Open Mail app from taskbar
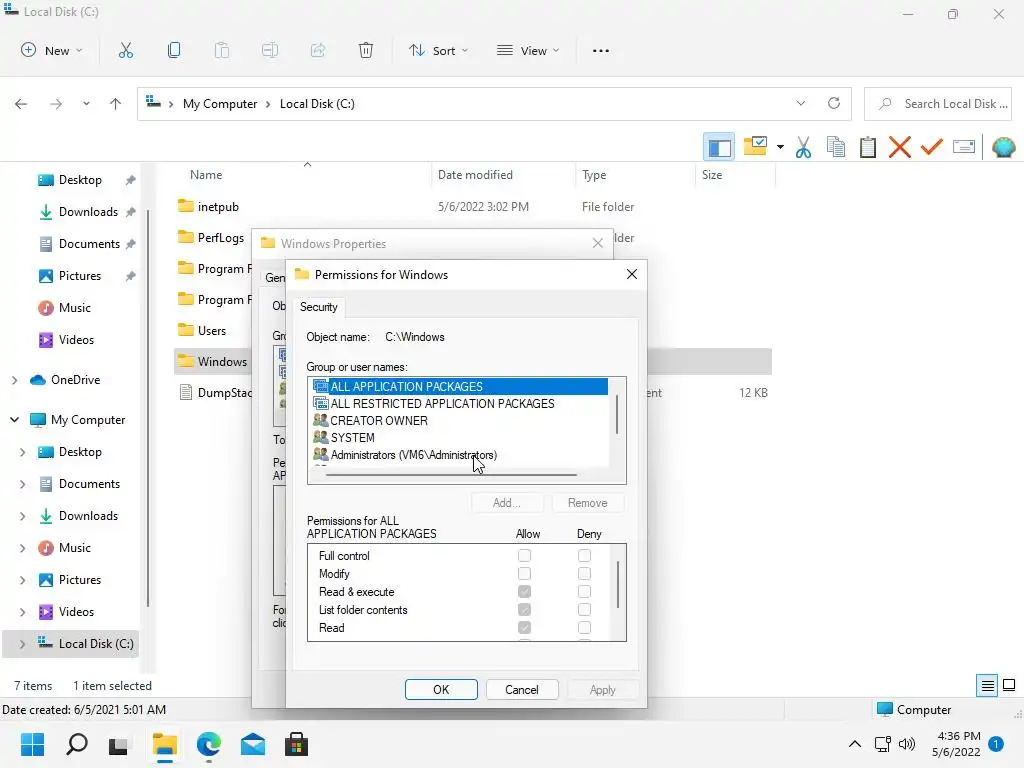 click(x=253, y=744)
